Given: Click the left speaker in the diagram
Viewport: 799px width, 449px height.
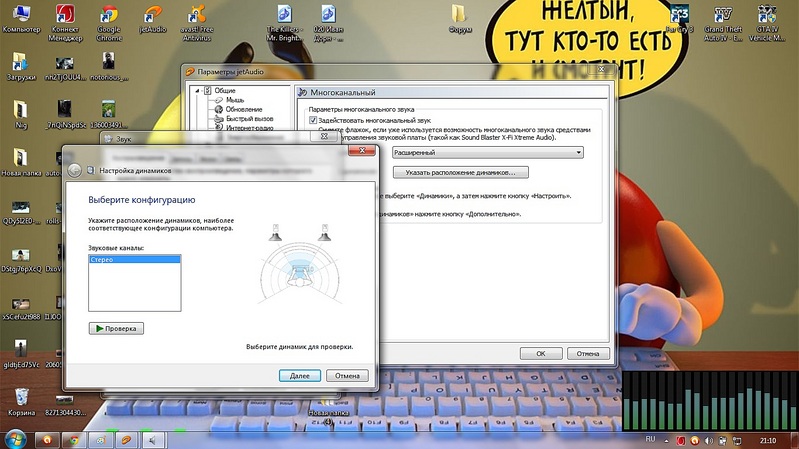Looking at the screenshot, I should pyautogui.click(x=275, y=235).
